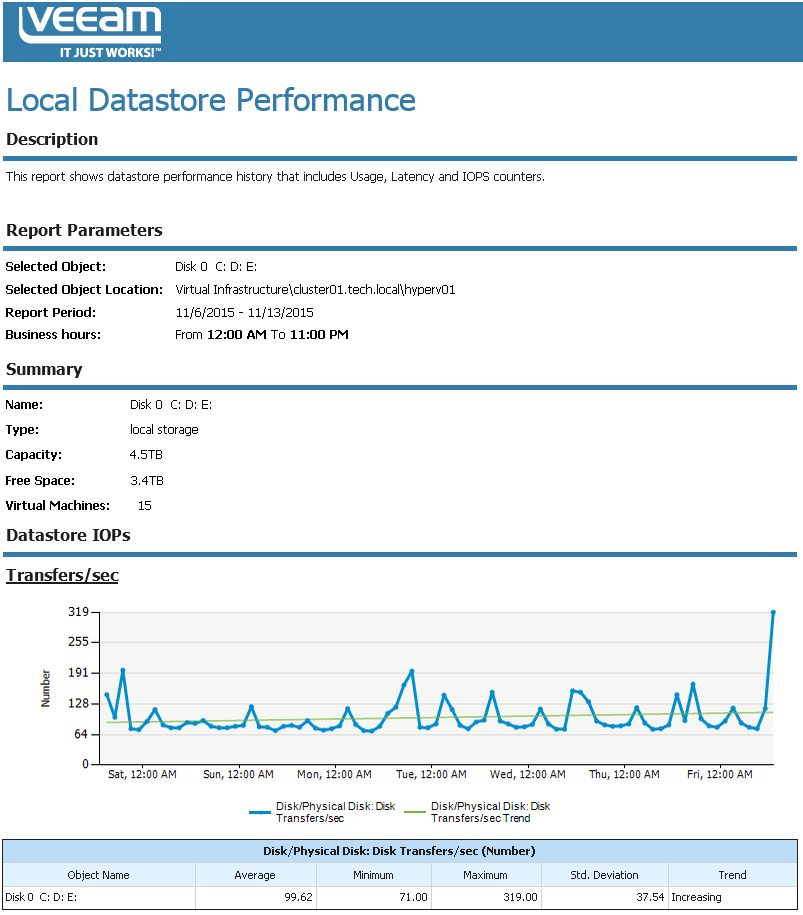Click the 'Std. Deviation' column header
The image size is (803, 915).
pyautogui.click(x=605, y=875)
